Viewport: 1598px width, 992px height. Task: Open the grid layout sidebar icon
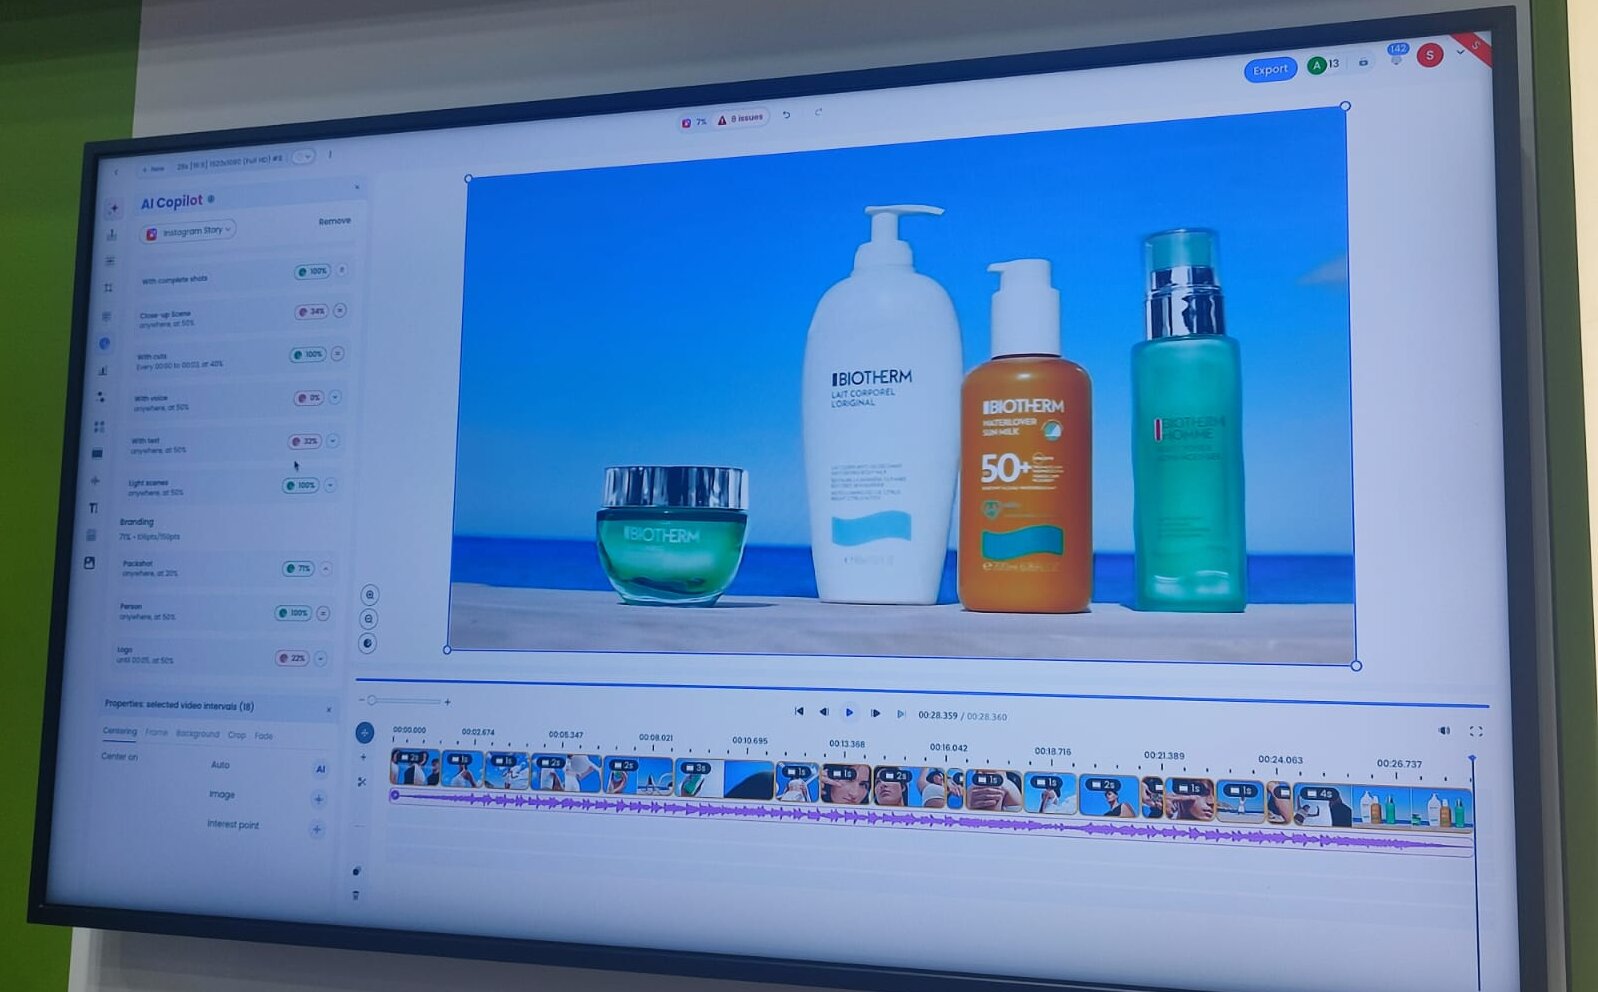(x=99, y=426)
